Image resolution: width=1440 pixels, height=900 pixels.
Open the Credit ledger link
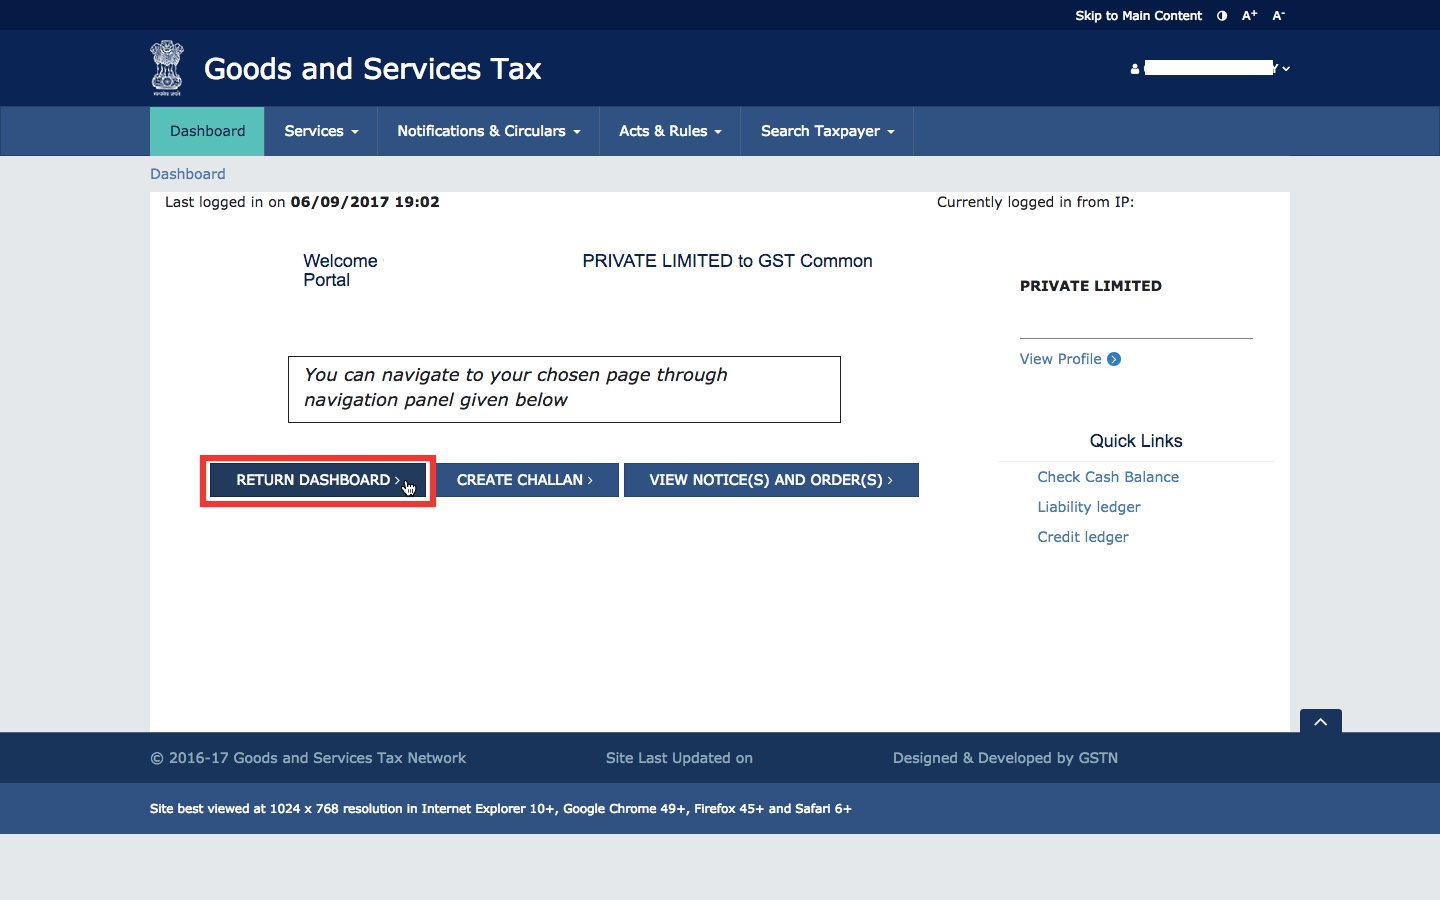click(1083, 537)
